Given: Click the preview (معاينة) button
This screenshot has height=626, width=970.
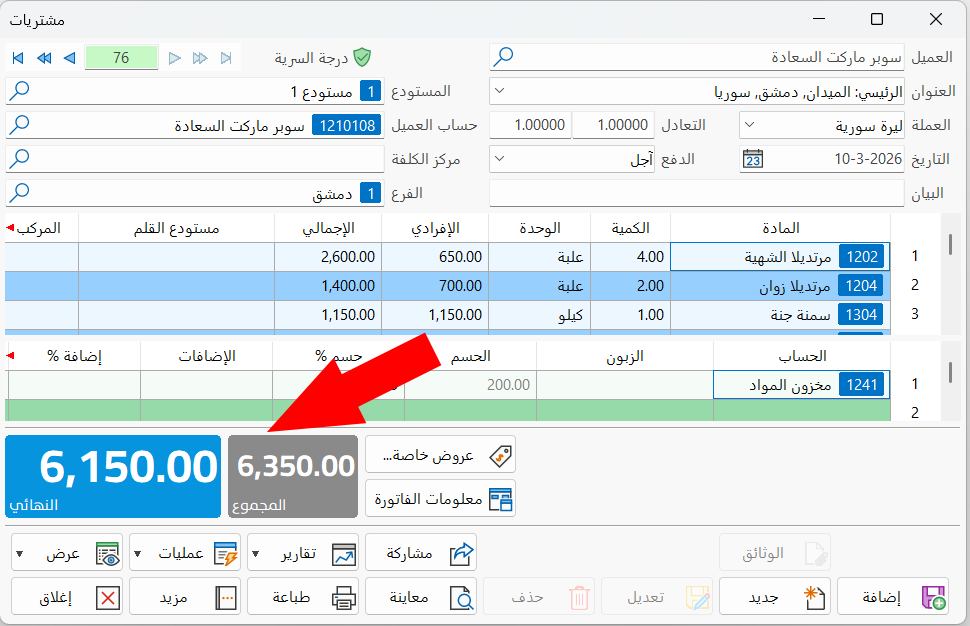Looking at the screenshot, I should coord(421,597).
